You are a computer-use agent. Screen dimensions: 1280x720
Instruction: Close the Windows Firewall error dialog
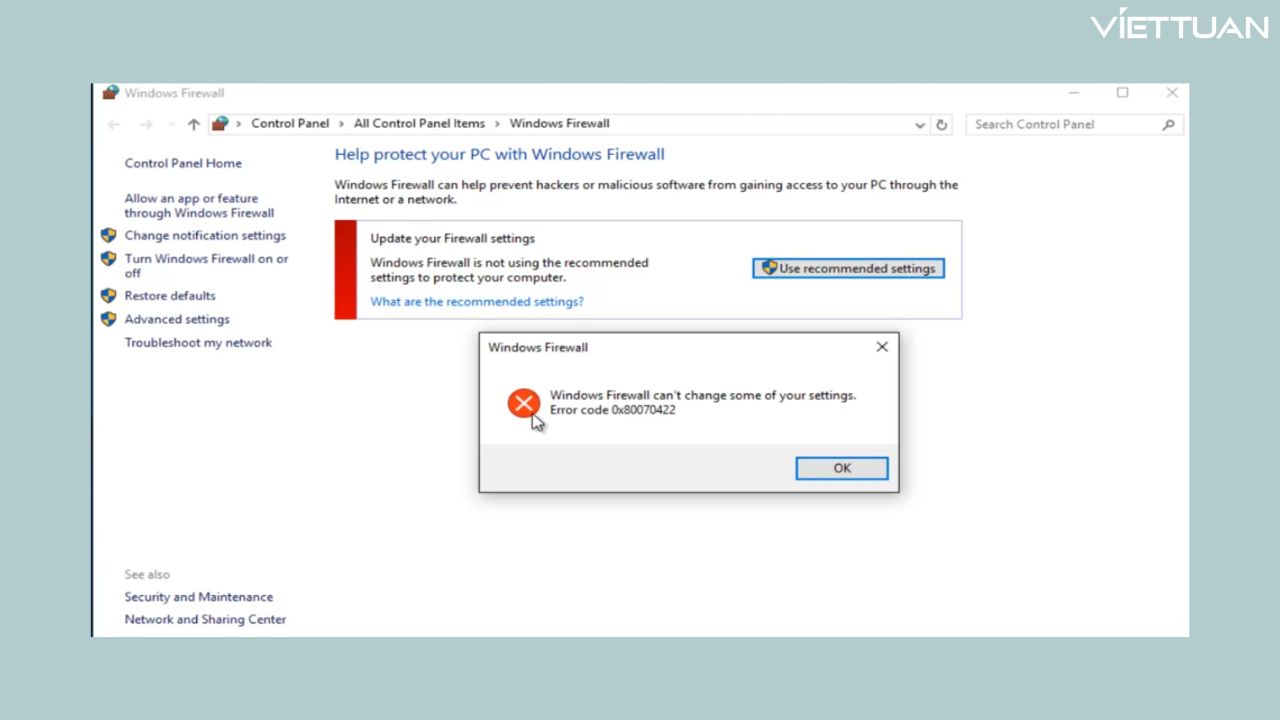tap(882, 347)
